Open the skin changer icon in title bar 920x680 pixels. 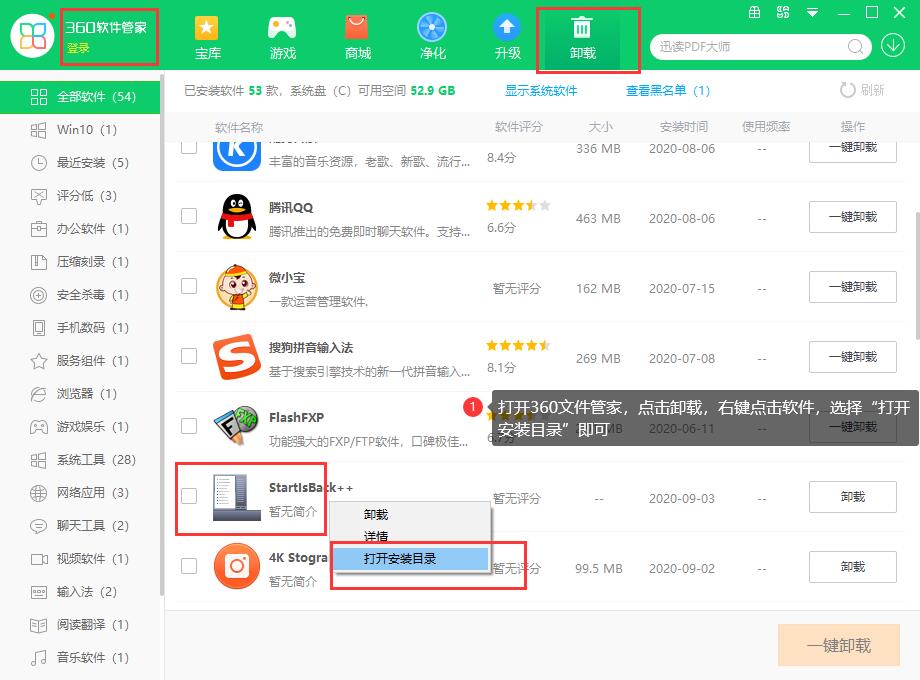pyautogui.click(x=755, y=12)
